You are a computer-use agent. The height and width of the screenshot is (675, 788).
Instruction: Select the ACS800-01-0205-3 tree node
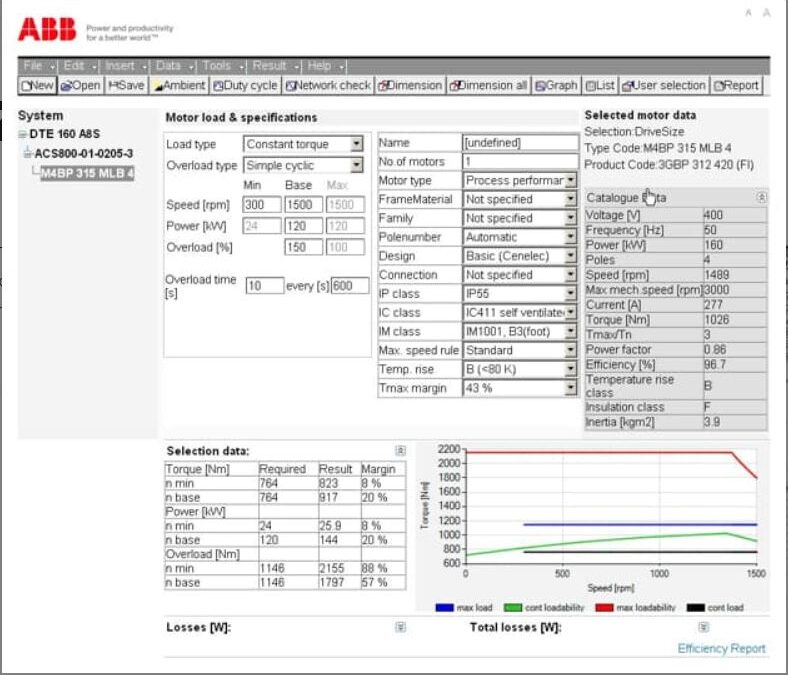(83, 153)
